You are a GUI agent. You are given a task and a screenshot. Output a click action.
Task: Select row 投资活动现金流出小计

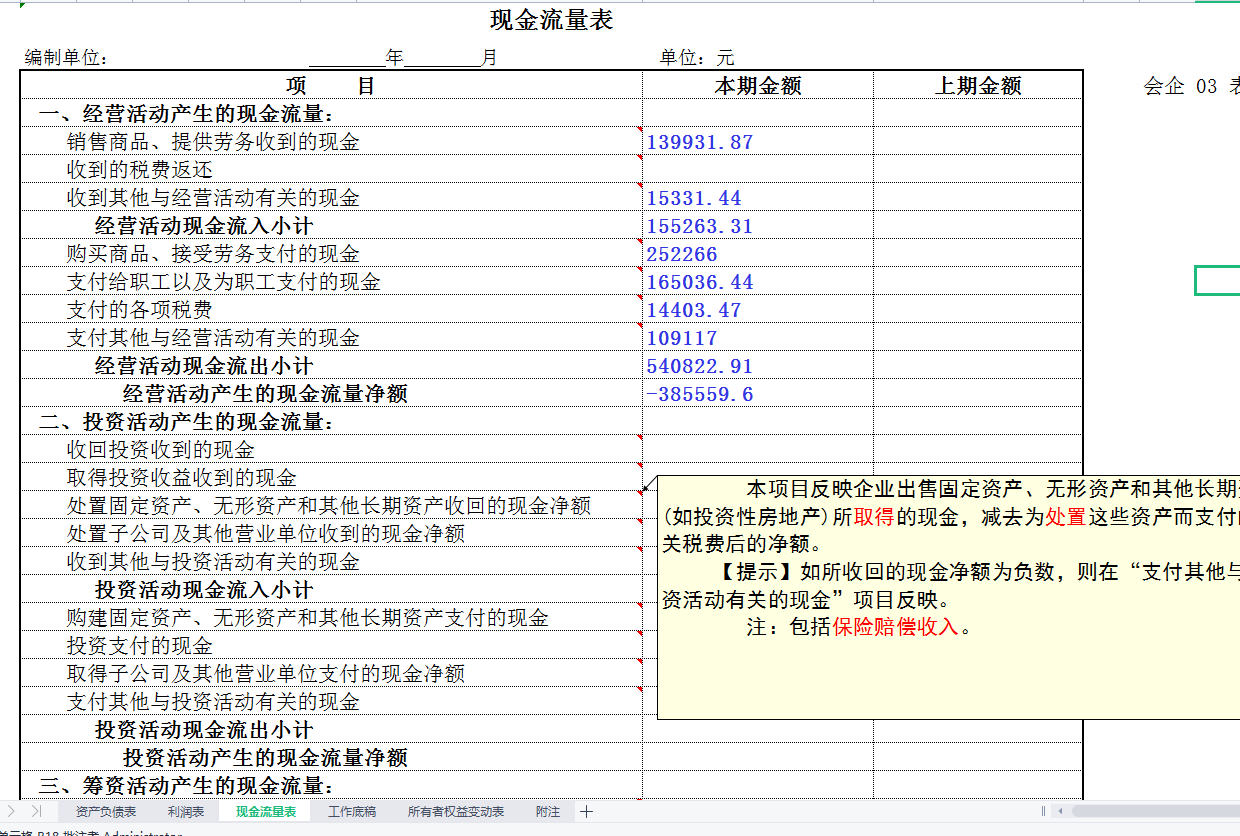click(204, 730)
